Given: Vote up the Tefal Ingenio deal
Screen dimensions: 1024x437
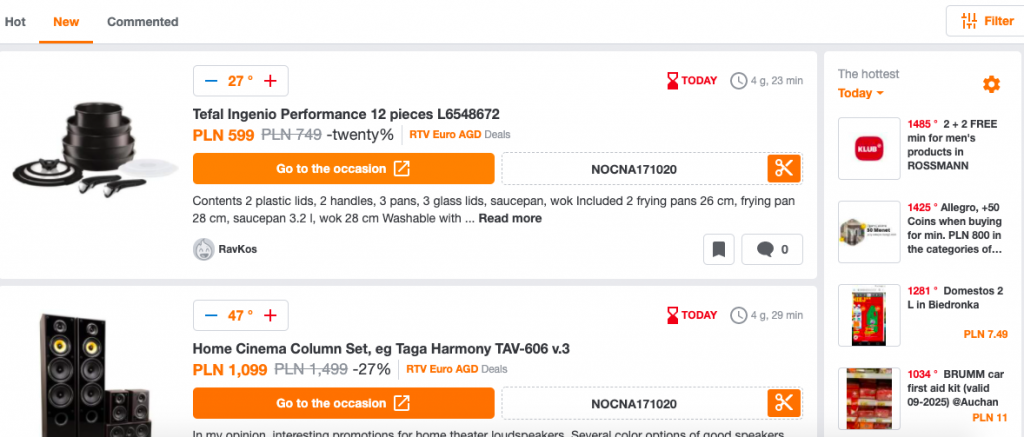Looking at the screenshot, I should (x=270, y=81).
